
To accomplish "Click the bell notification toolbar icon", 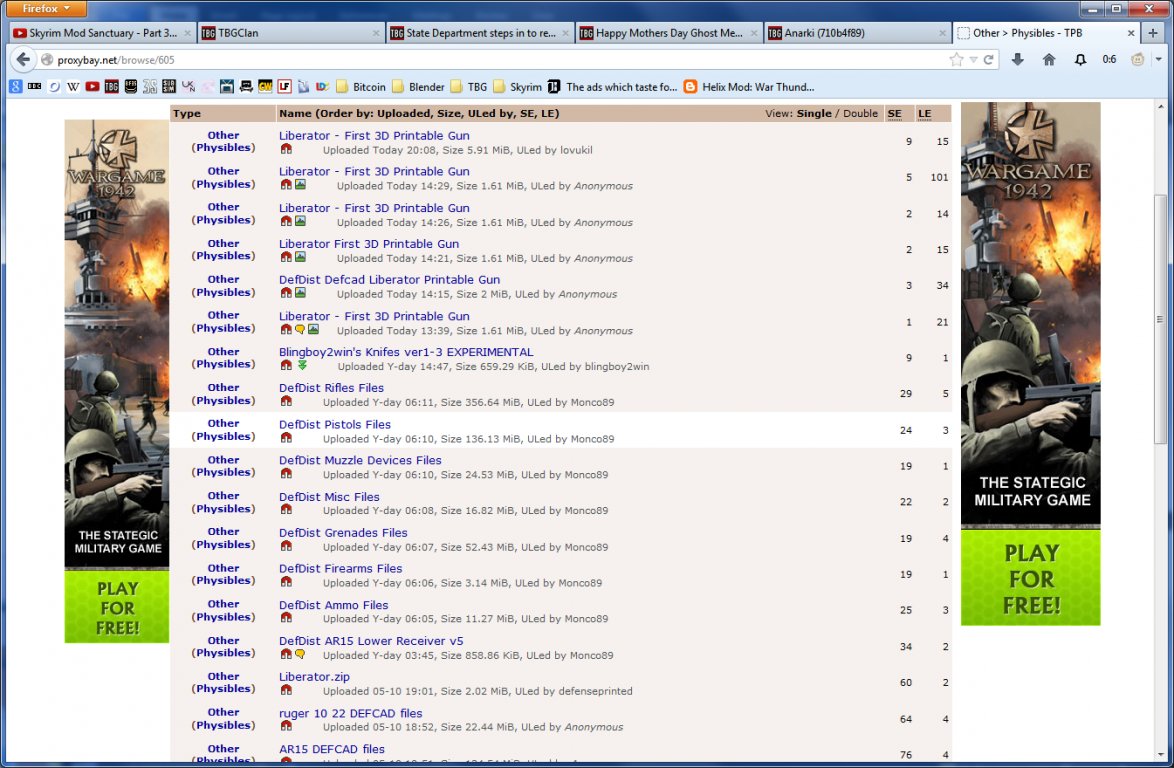I will coord(1080,60).
